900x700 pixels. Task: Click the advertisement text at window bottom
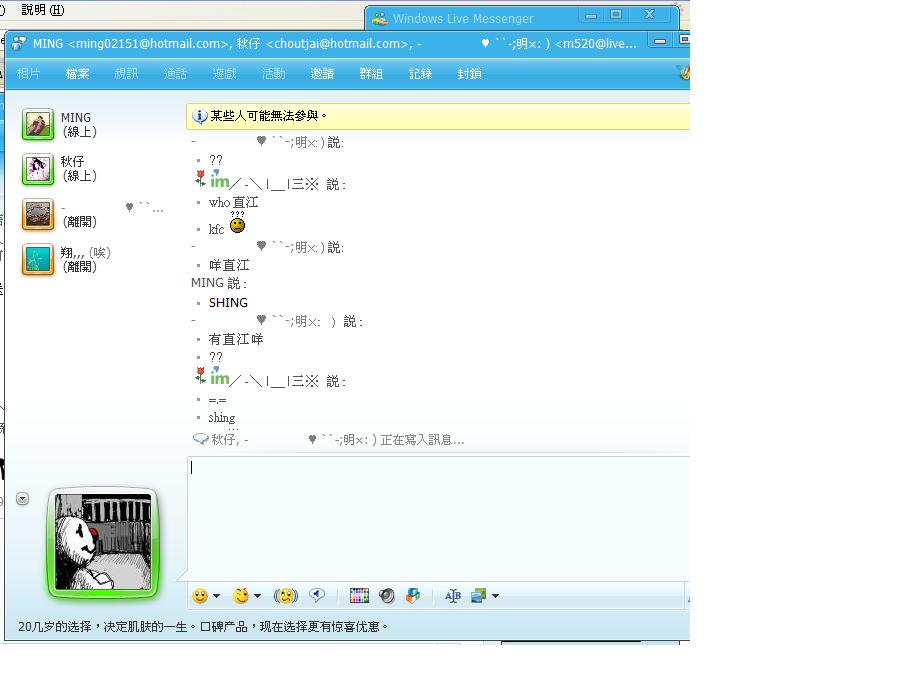[203, 627]
